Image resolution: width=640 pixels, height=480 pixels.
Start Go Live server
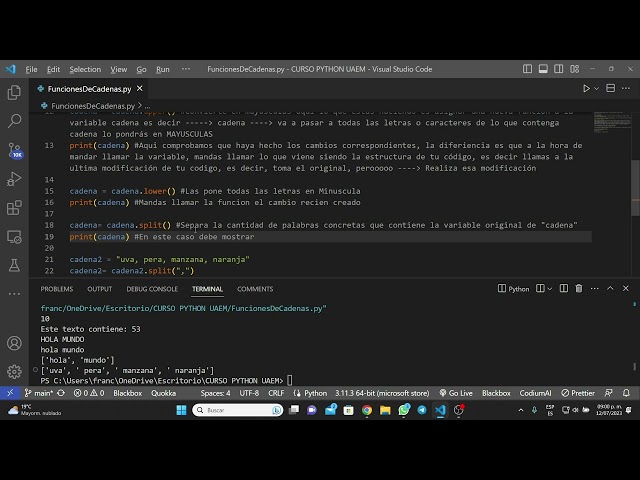[x=456, y=393]
